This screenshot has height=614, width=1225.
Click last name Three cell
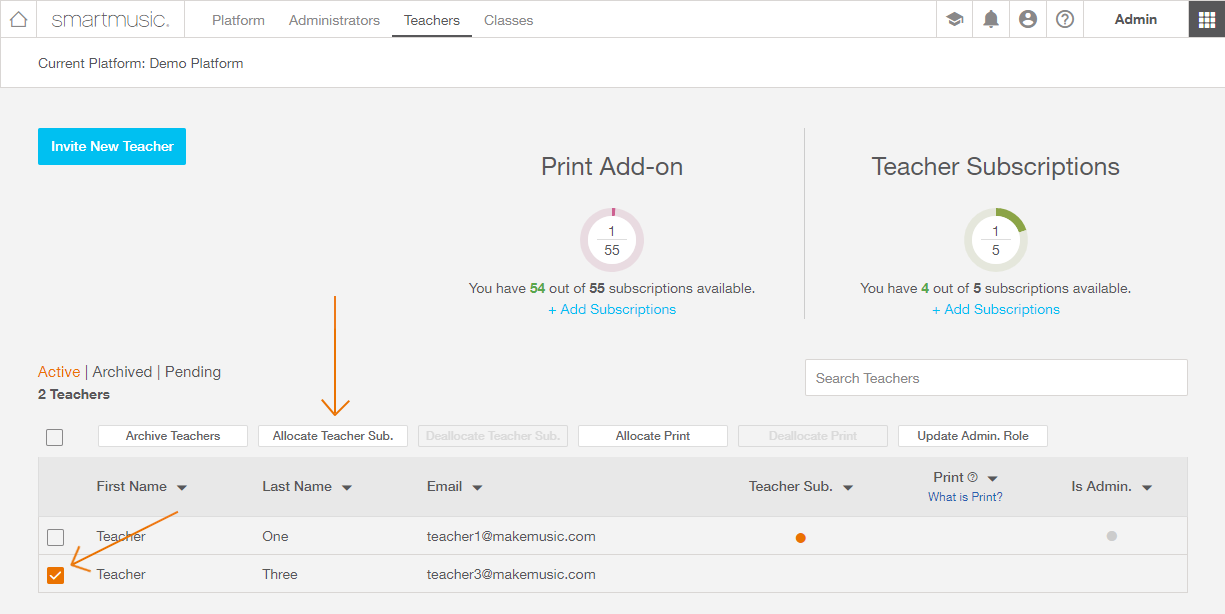click(280, 574)
